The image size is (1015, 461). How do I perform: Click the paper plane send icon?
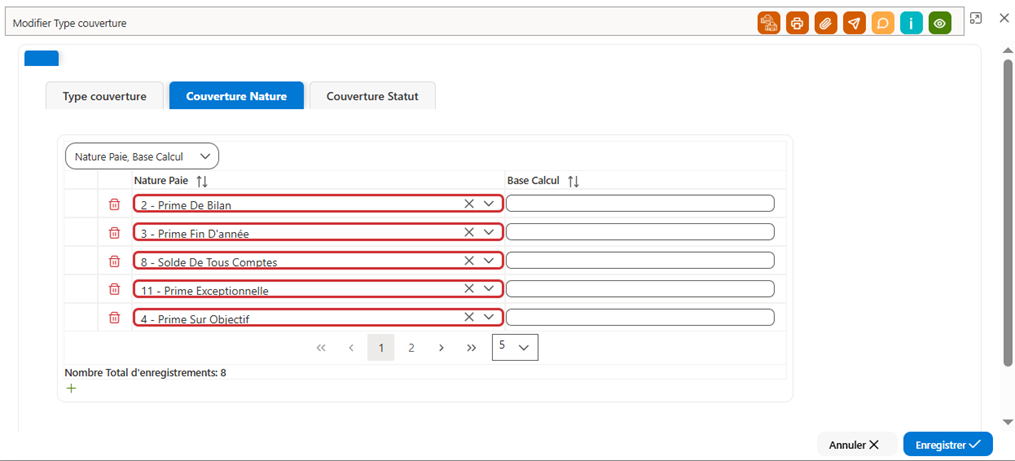[x=854, y=23]
